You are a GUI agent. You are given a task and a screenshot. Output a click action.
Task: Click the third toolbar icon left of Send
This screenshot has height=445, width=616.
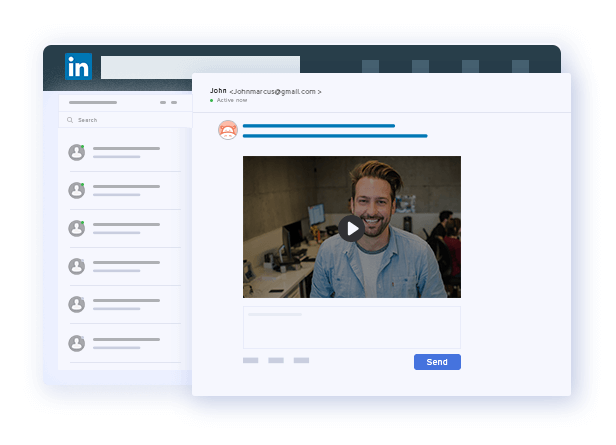pos(301,360)
